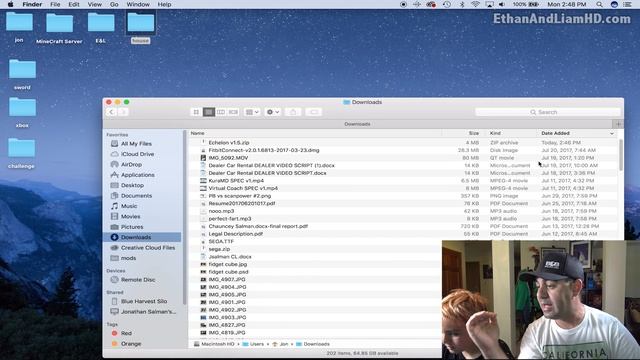Click the Finder Search field
Screen dimensions: 640x360
tap(548, 112)
